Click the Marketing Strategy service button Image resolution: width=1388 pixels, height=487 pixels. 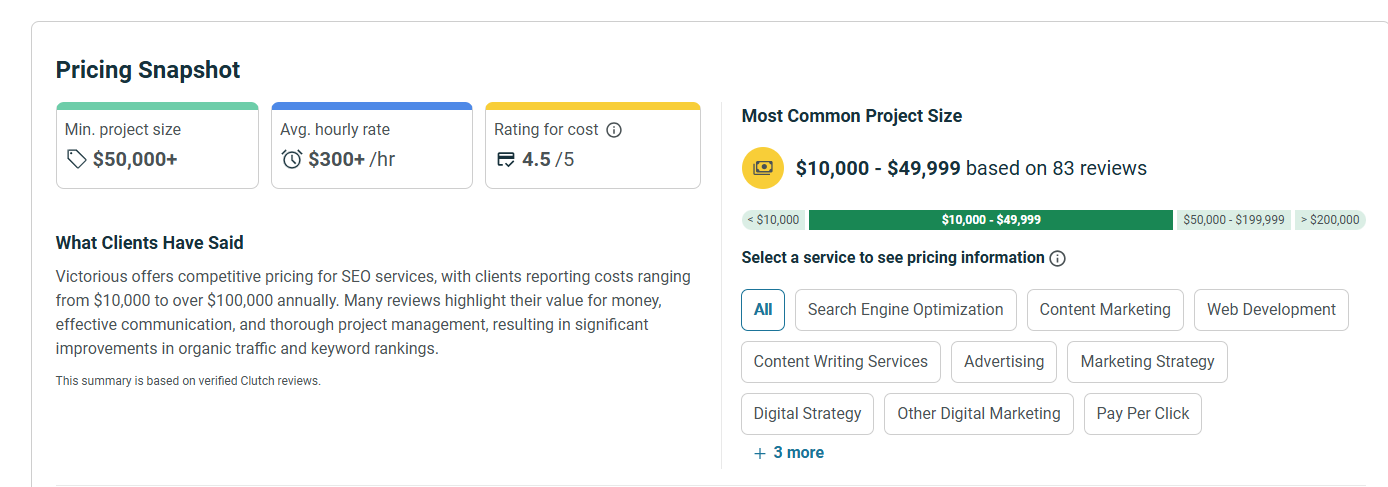coord(1147,362)
